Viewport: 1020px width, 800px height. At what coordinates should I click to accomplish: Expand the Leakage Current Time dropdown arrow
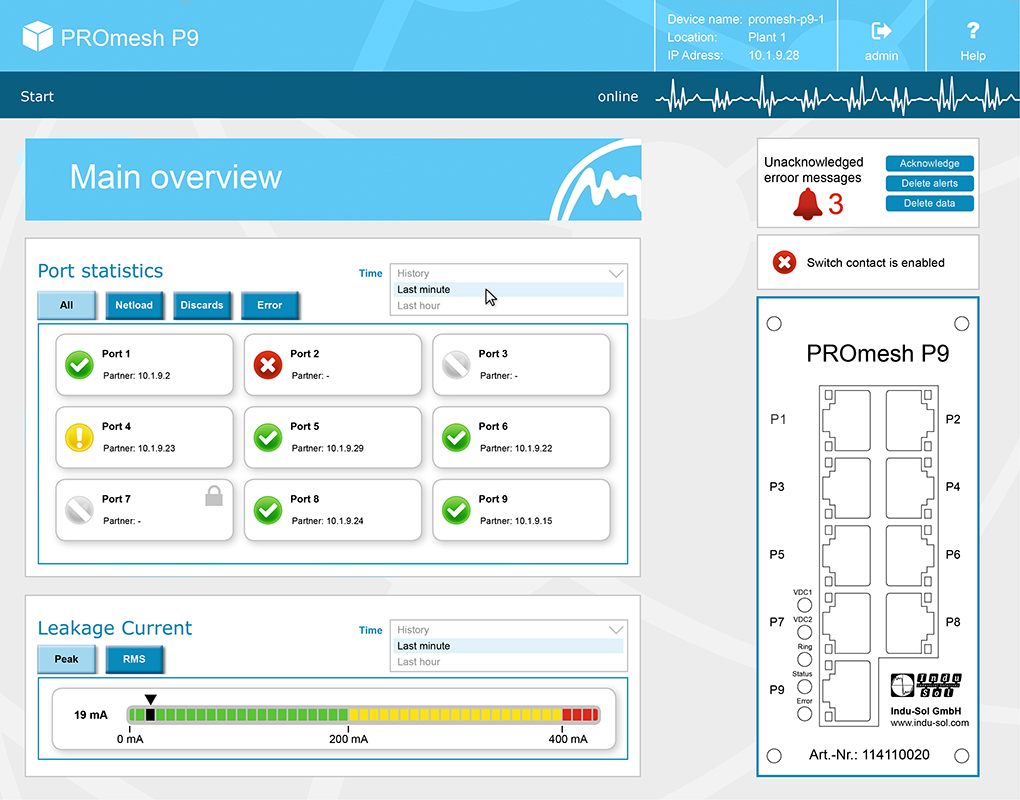coord(615,630)
